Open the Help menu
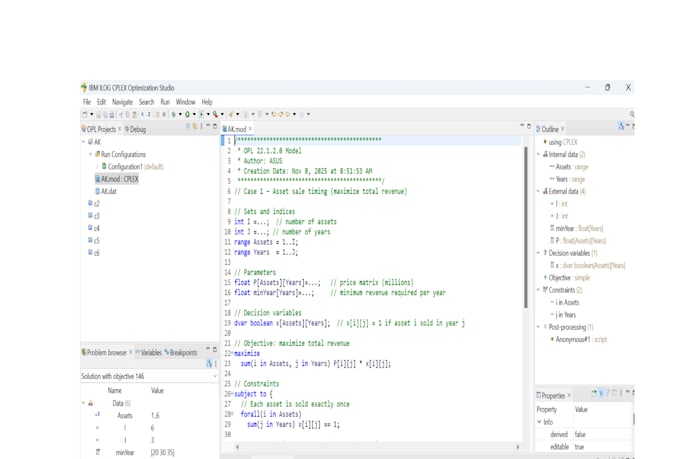The width and height of the screenshot is (680, 459). (207, 102)
